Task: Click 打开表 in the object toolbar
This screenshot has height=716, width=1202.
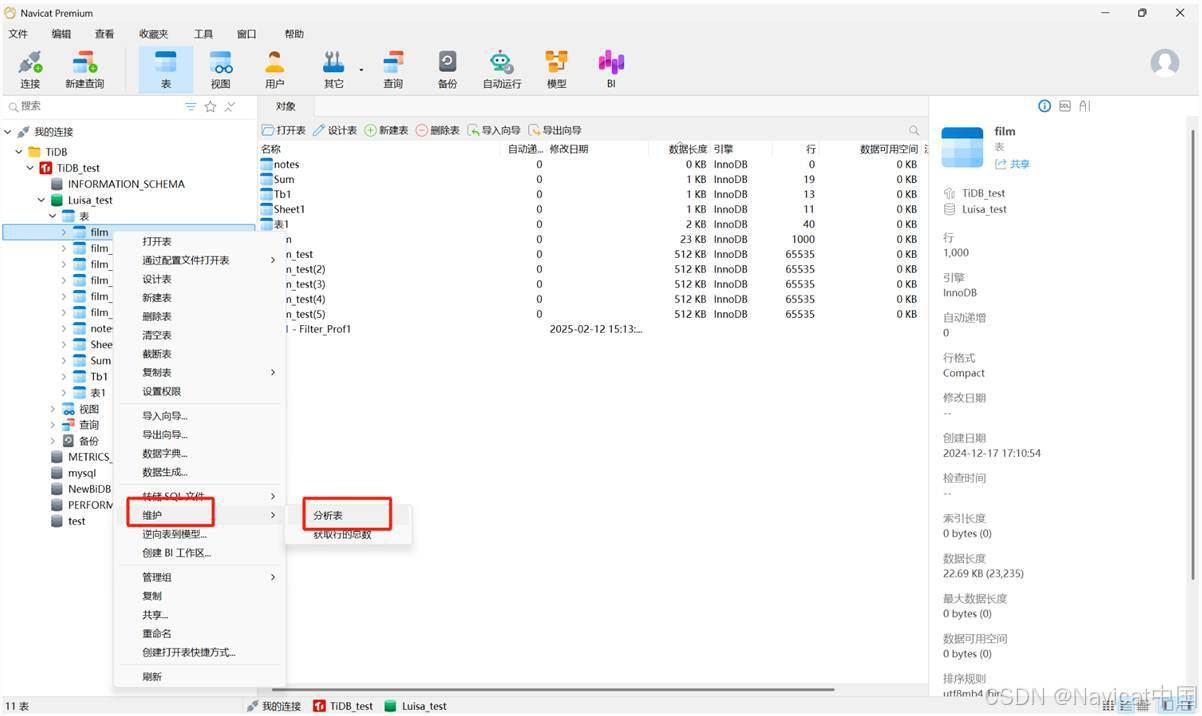Action: click(x=284, y=131)
